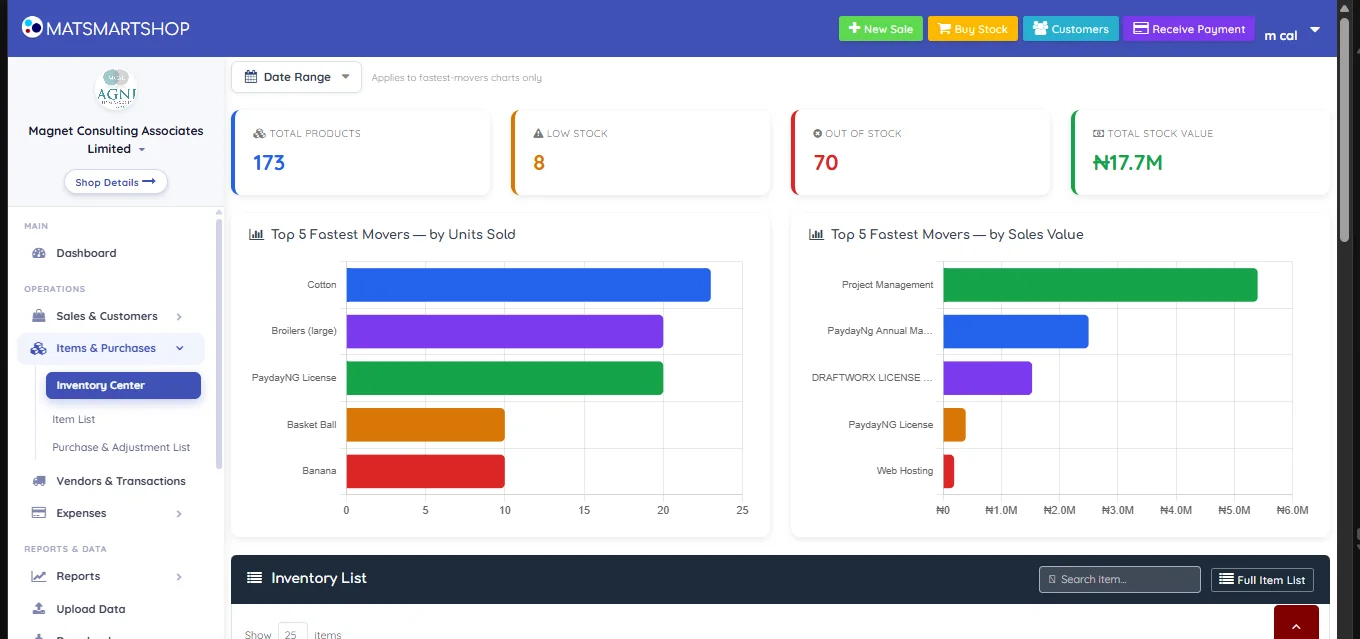This screenshot has width=1360, height=639.
Task: Click the Low Stock value 8
Action: (x=539, y=162)
